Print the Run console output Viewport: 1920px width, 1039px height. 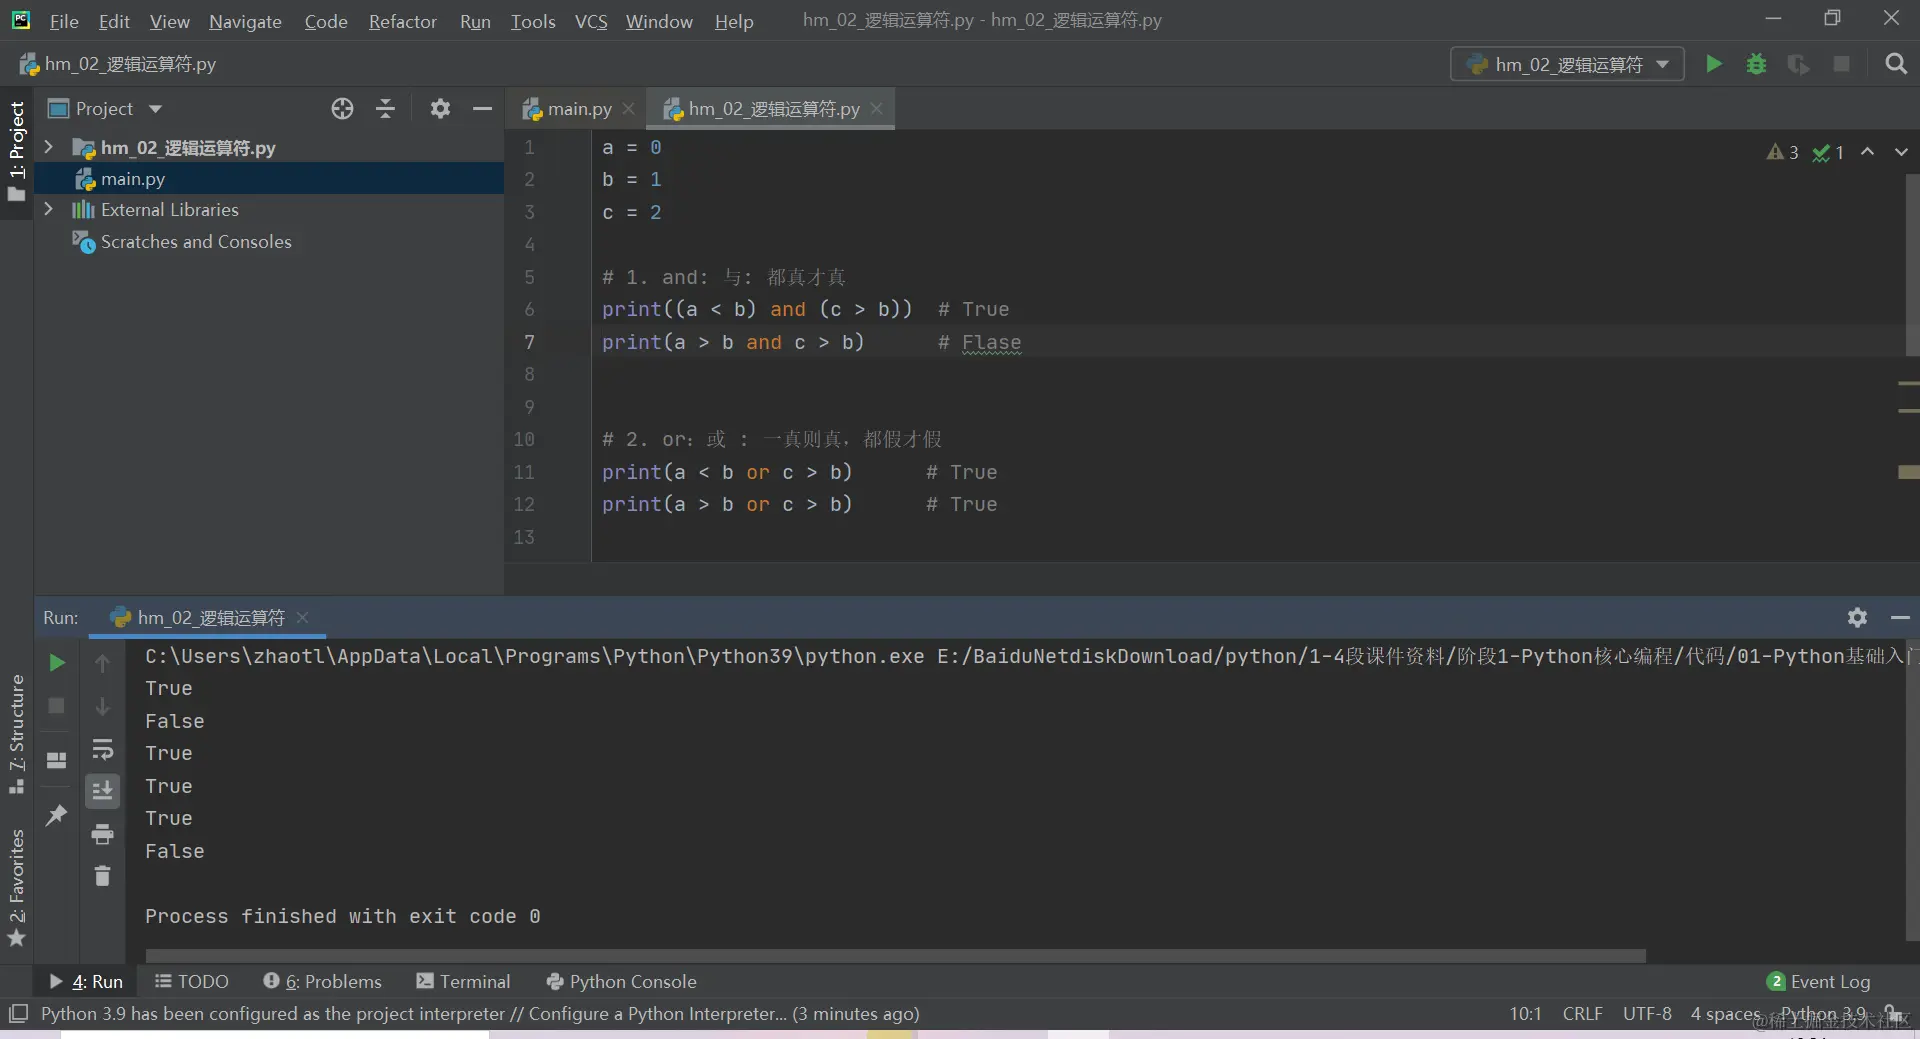102,834
